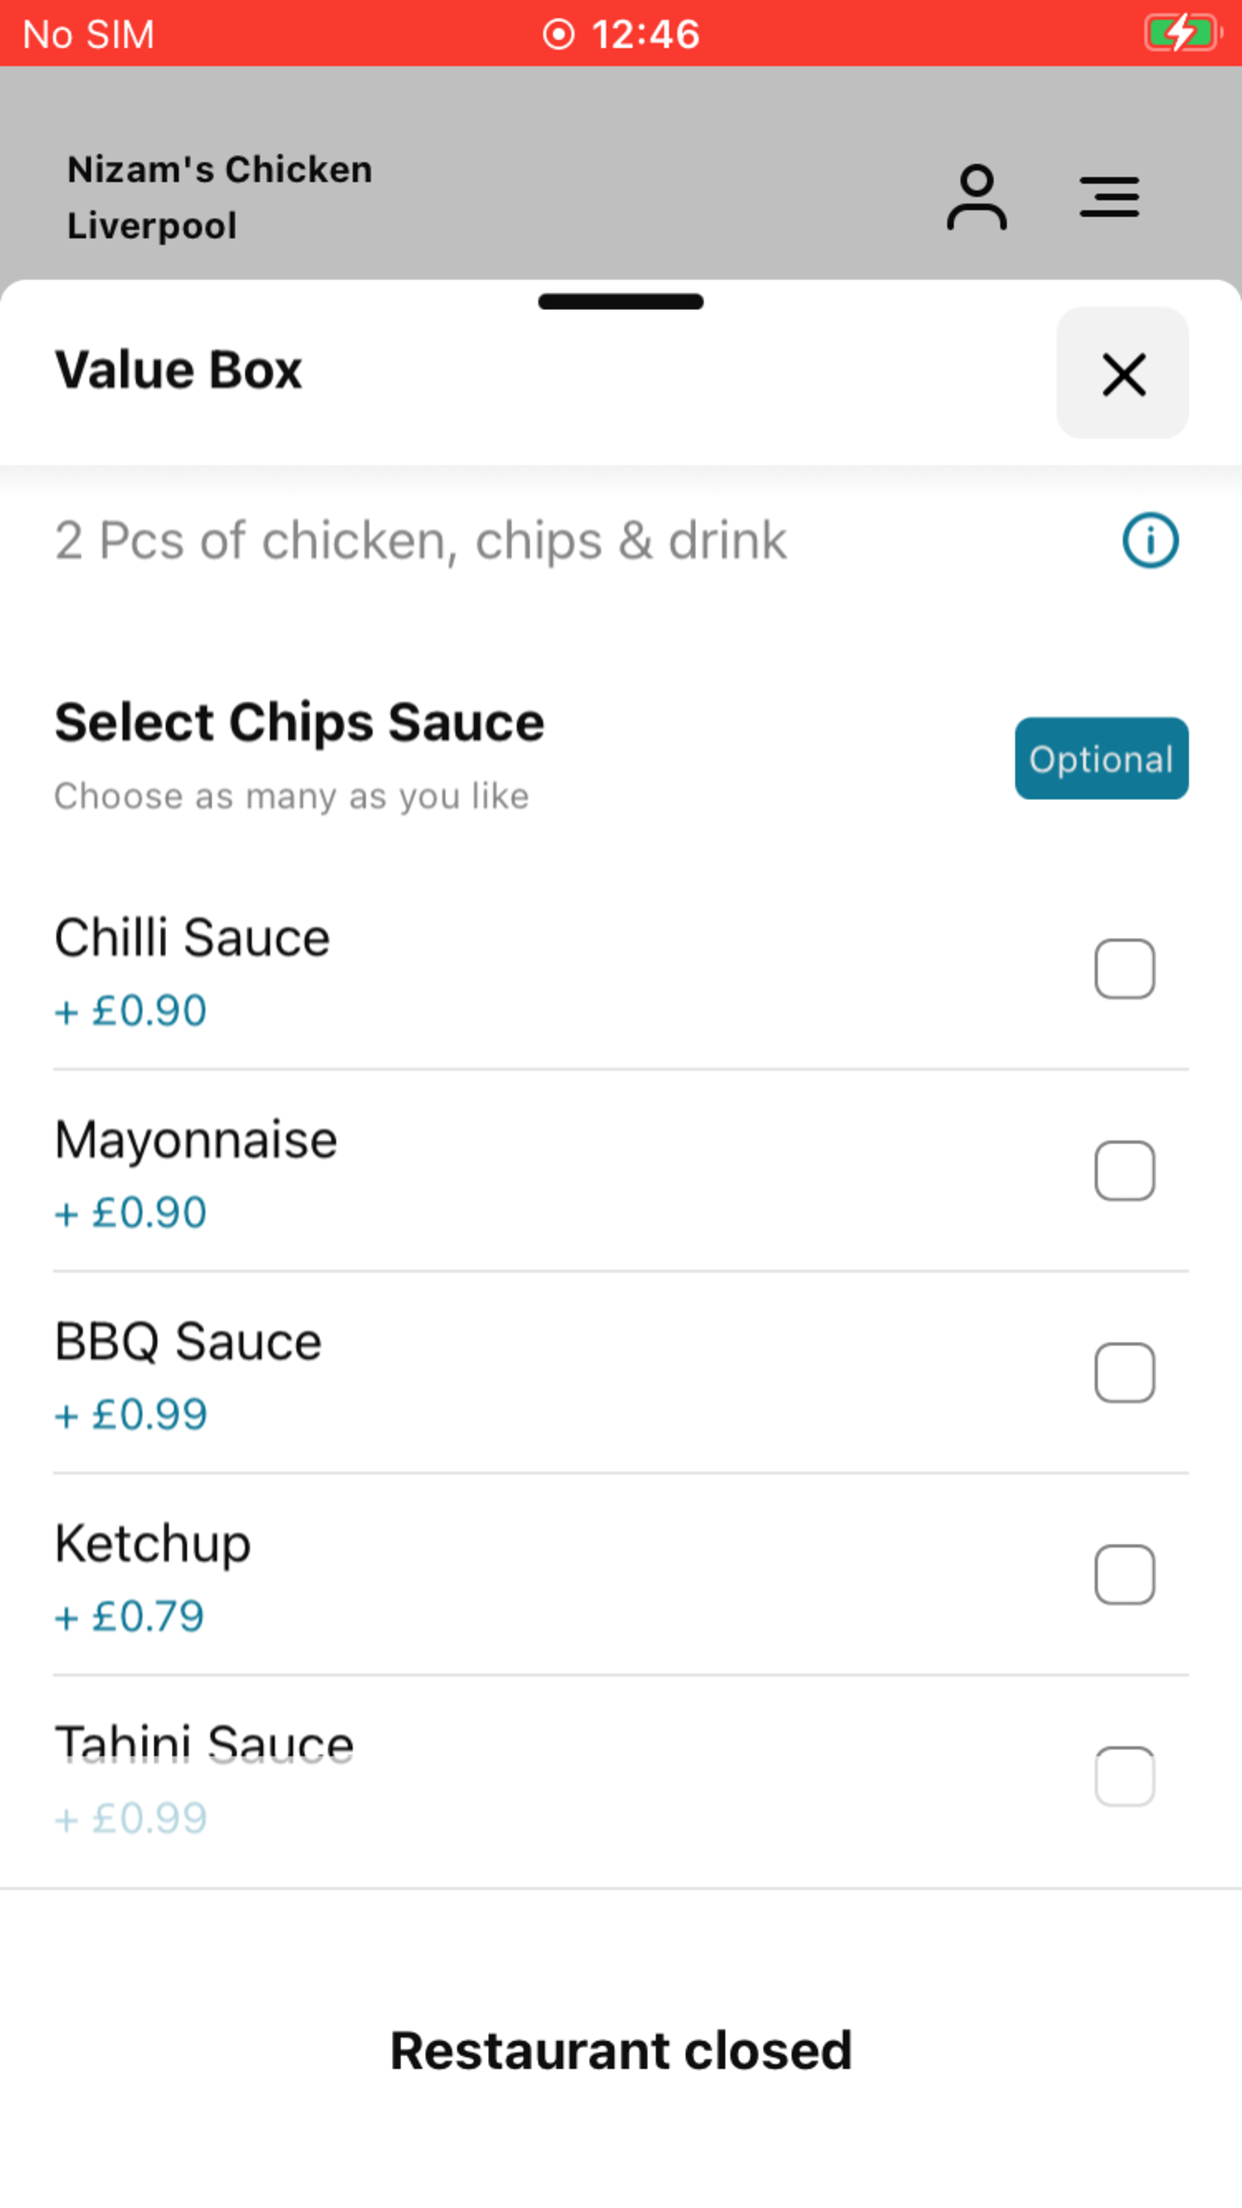Open the hamburger menu icon
This screenshot has height=2208, width=1242.
pyautogui.click(x=1109, y=197)
